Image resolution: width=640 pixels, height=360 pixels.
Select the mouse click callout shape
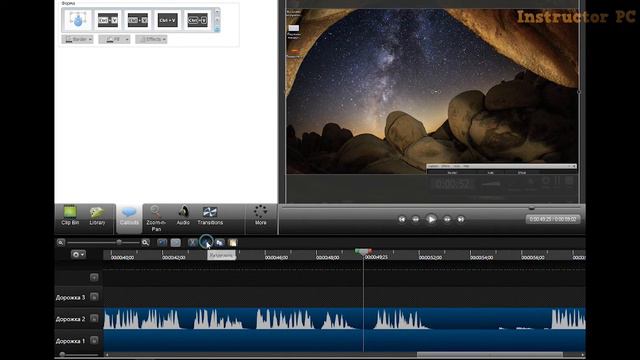point(78,20)
